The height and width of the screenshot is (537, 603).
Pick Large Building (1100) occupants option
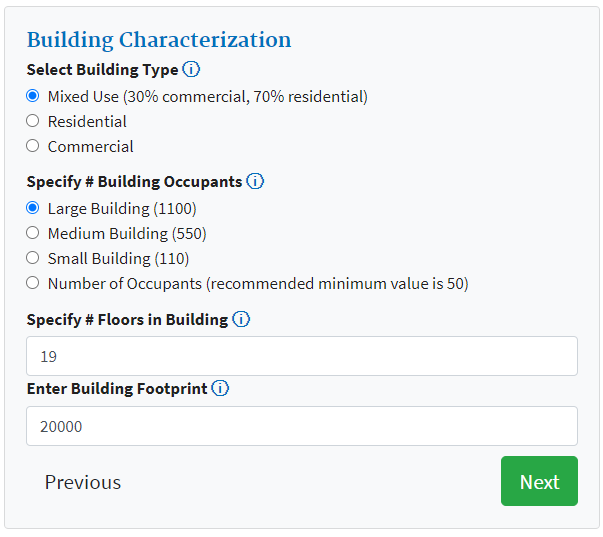click(x=33, y=209)
